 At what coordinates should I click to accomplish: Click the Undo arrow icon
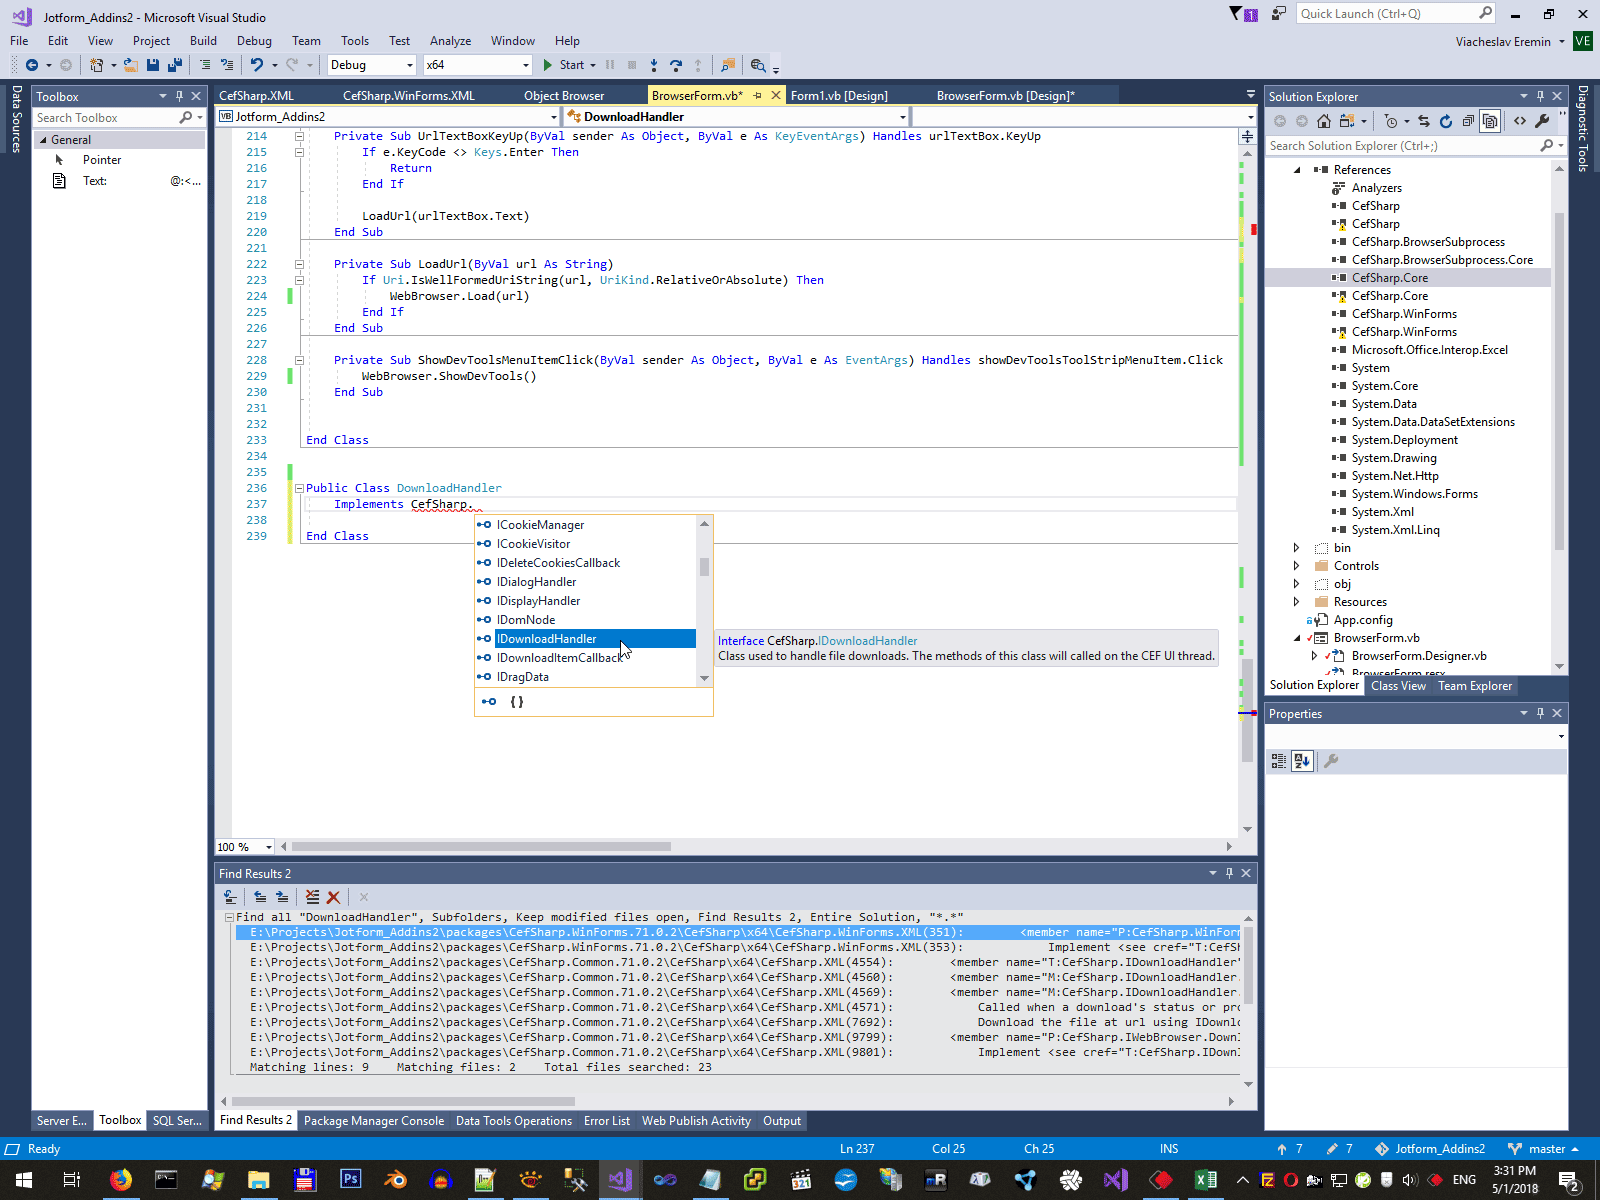[x=257, y=65]
